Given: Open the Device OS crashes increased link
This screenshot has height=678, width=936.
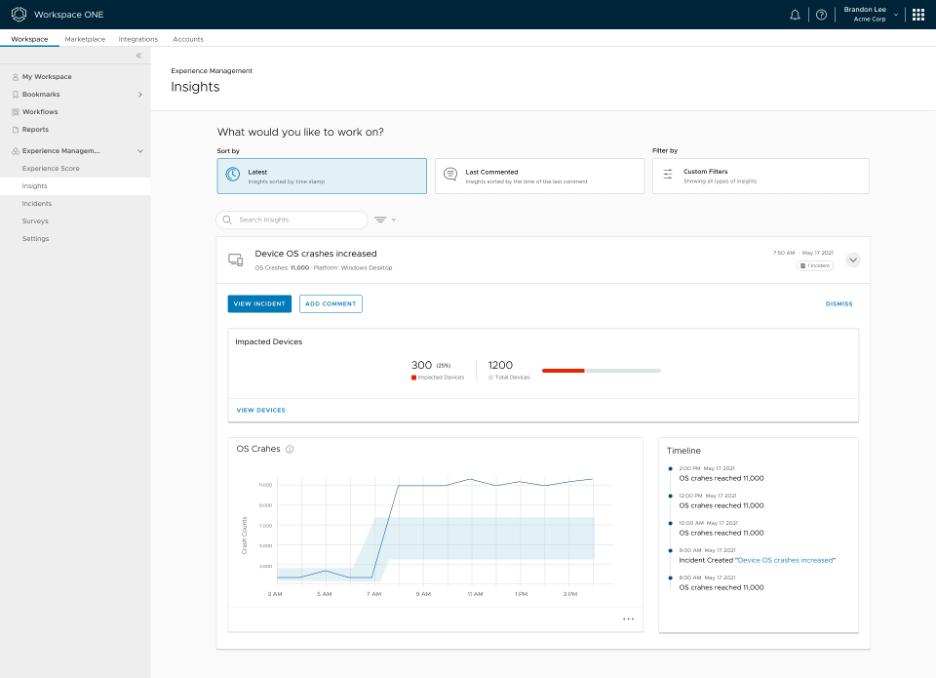Looking at the screenshot, I should click(785, 561).
